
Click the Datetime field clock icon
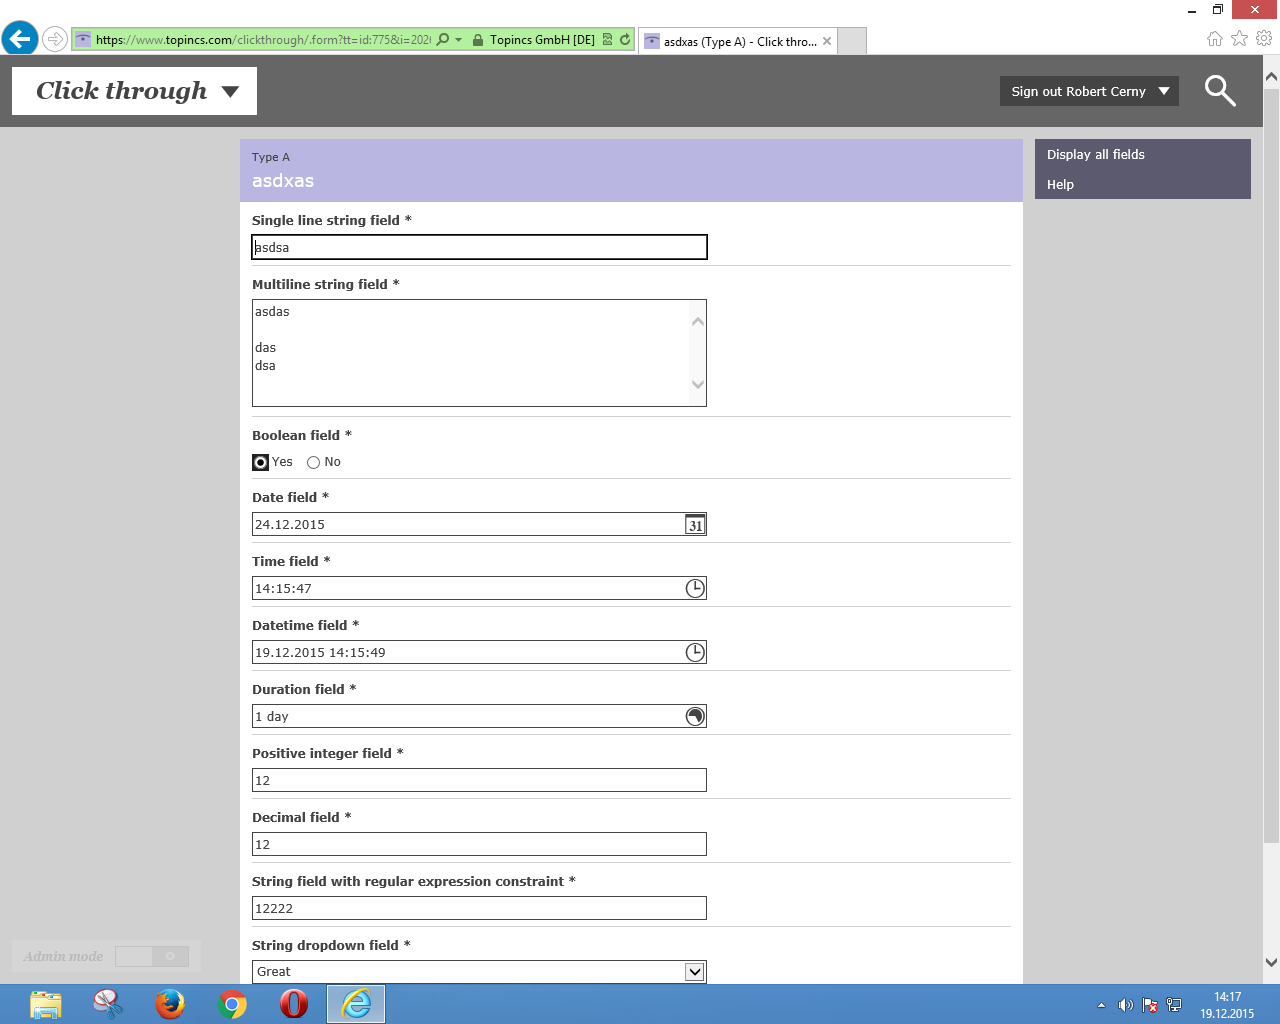(x=695, y=653)
